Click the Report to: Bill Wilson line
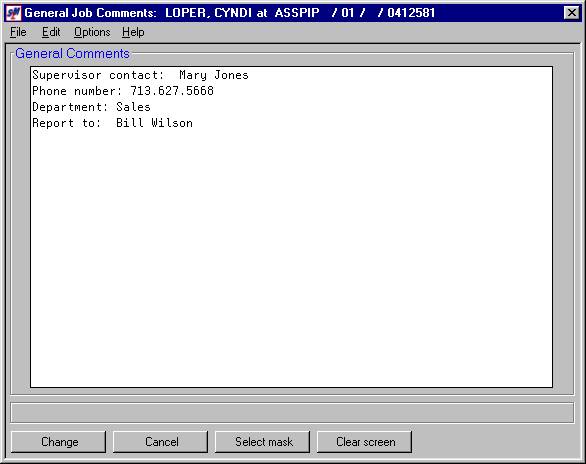Screen dimensions: 586x464 click(x=112, y=123)
